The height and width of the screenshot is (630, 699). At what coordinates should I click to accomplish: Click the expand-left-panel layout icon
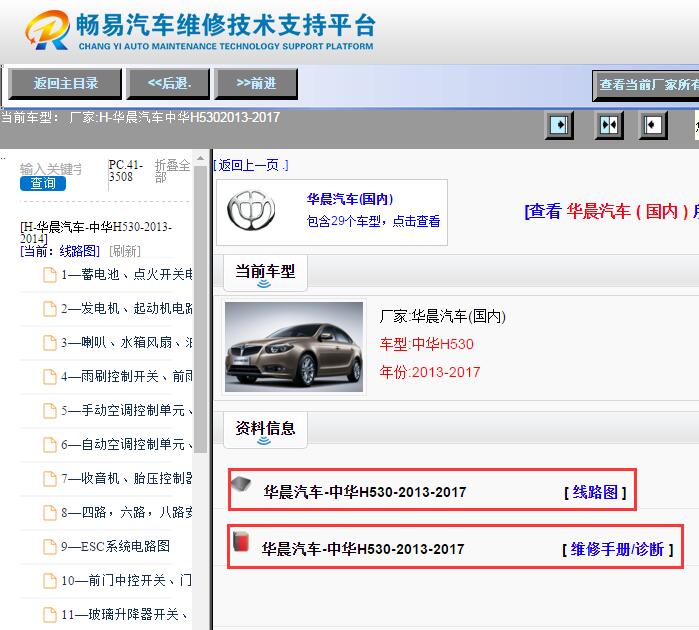click(559, 125)
